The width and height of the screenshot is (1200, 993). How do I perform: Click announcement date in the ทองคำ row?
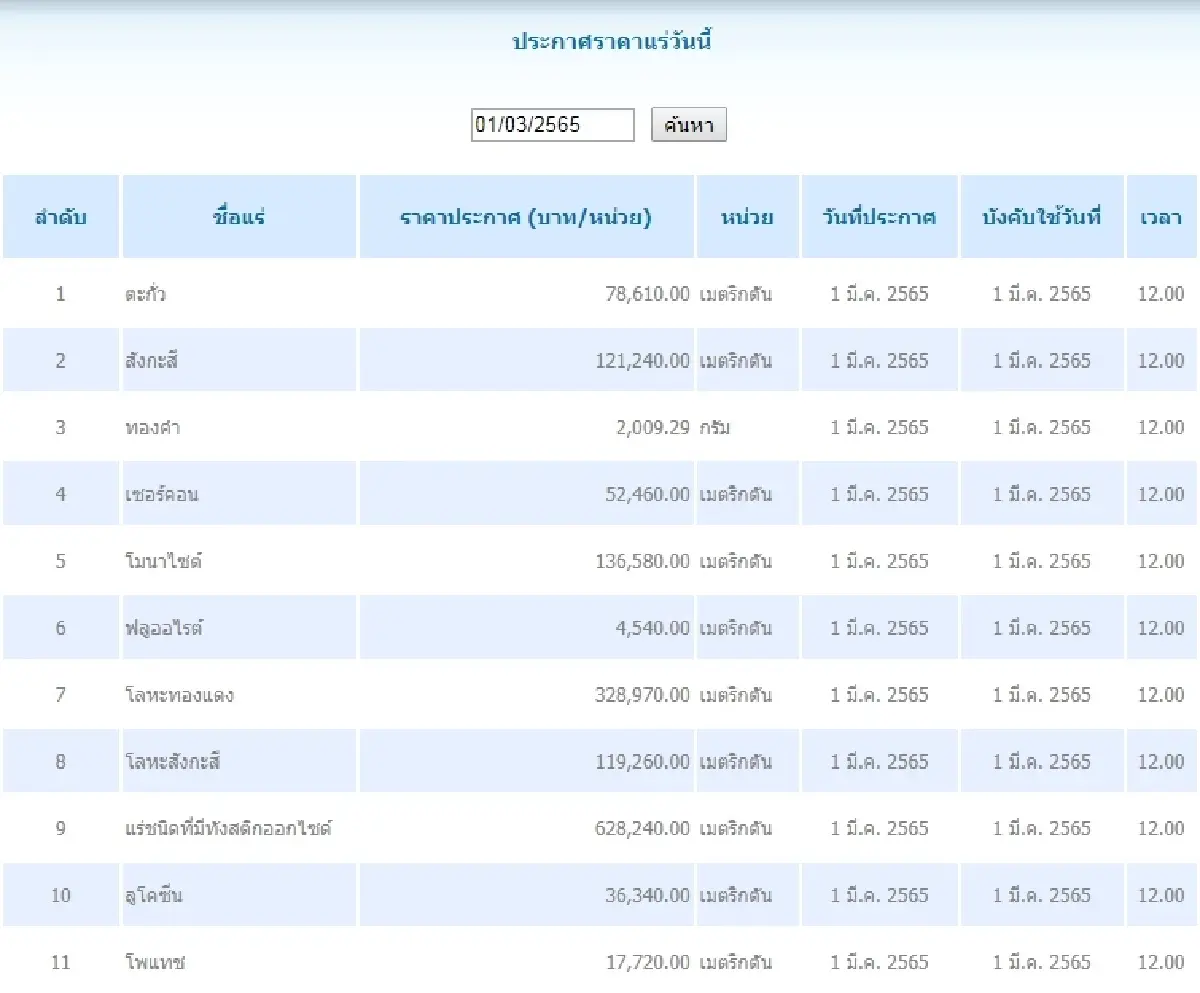[x=880, y=428]
